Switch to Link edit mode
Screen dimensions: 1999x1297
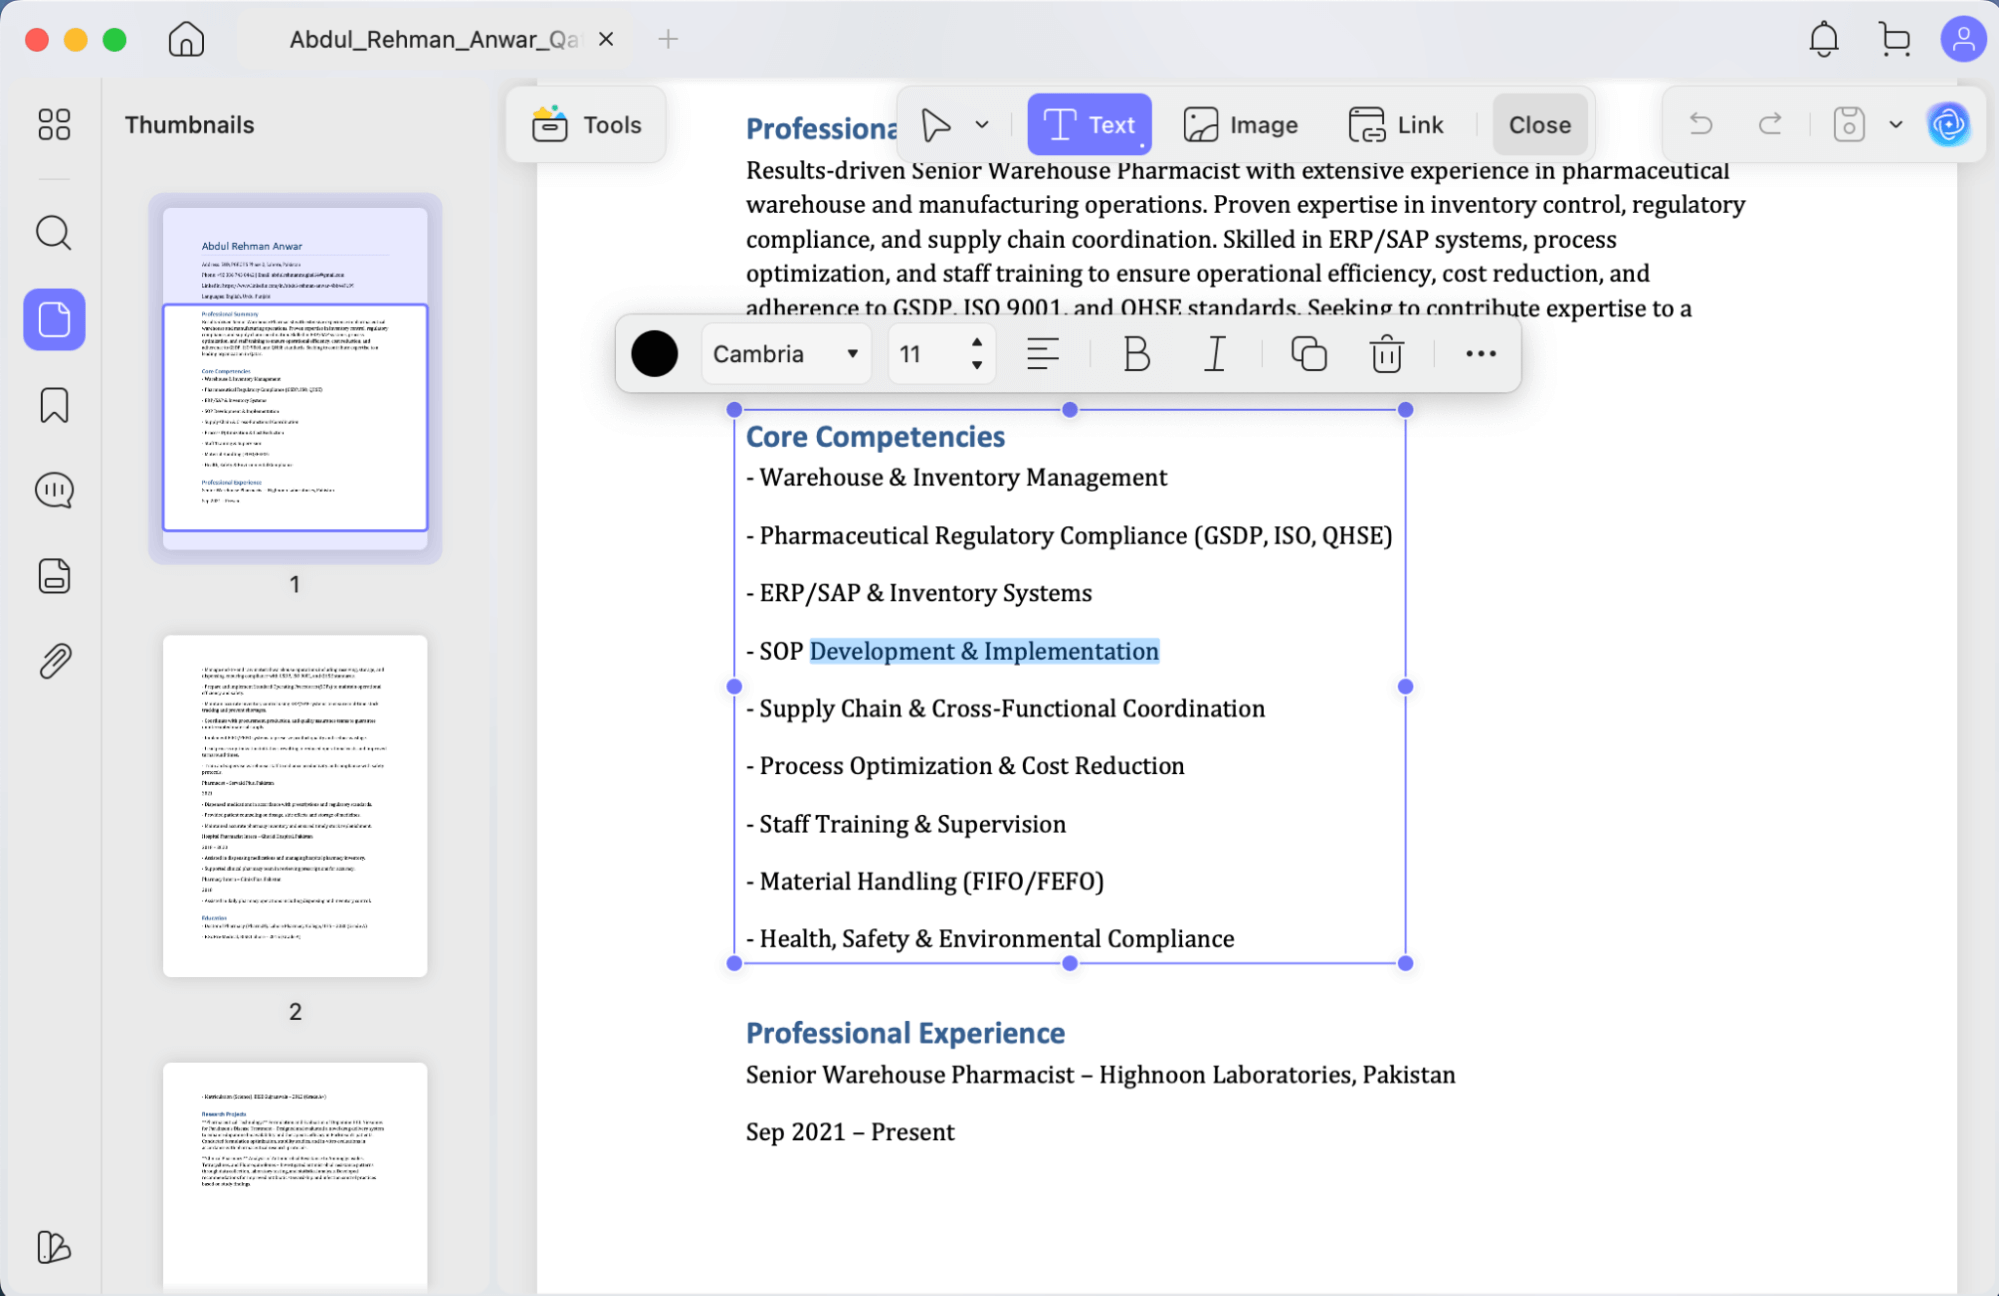[1396, 125]
